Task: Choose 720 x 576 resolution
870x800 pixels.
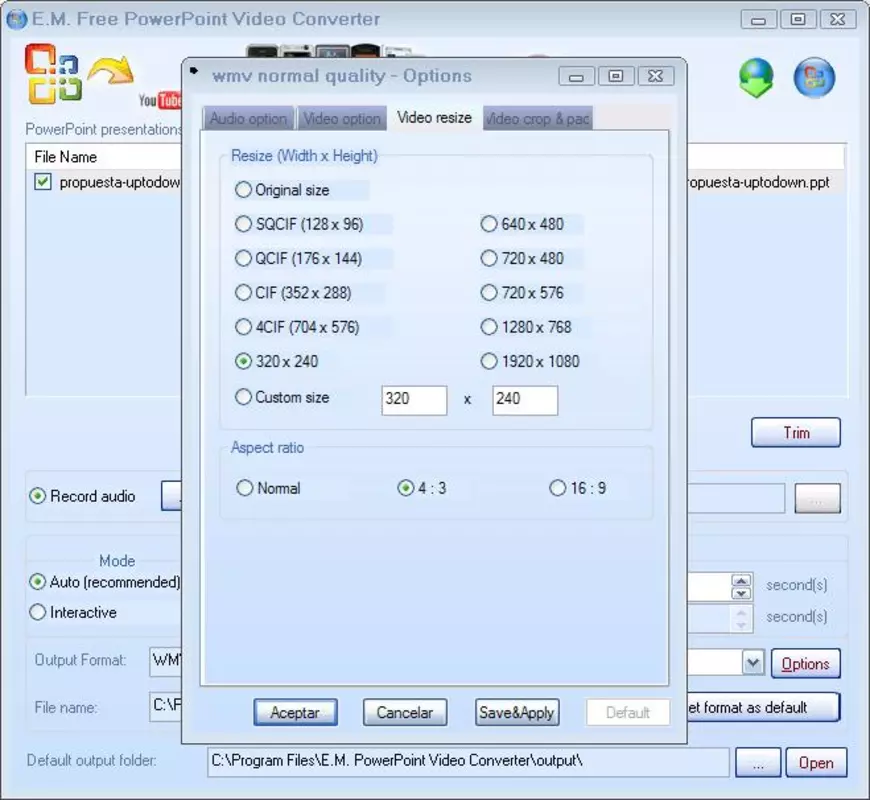Action: 489,293
